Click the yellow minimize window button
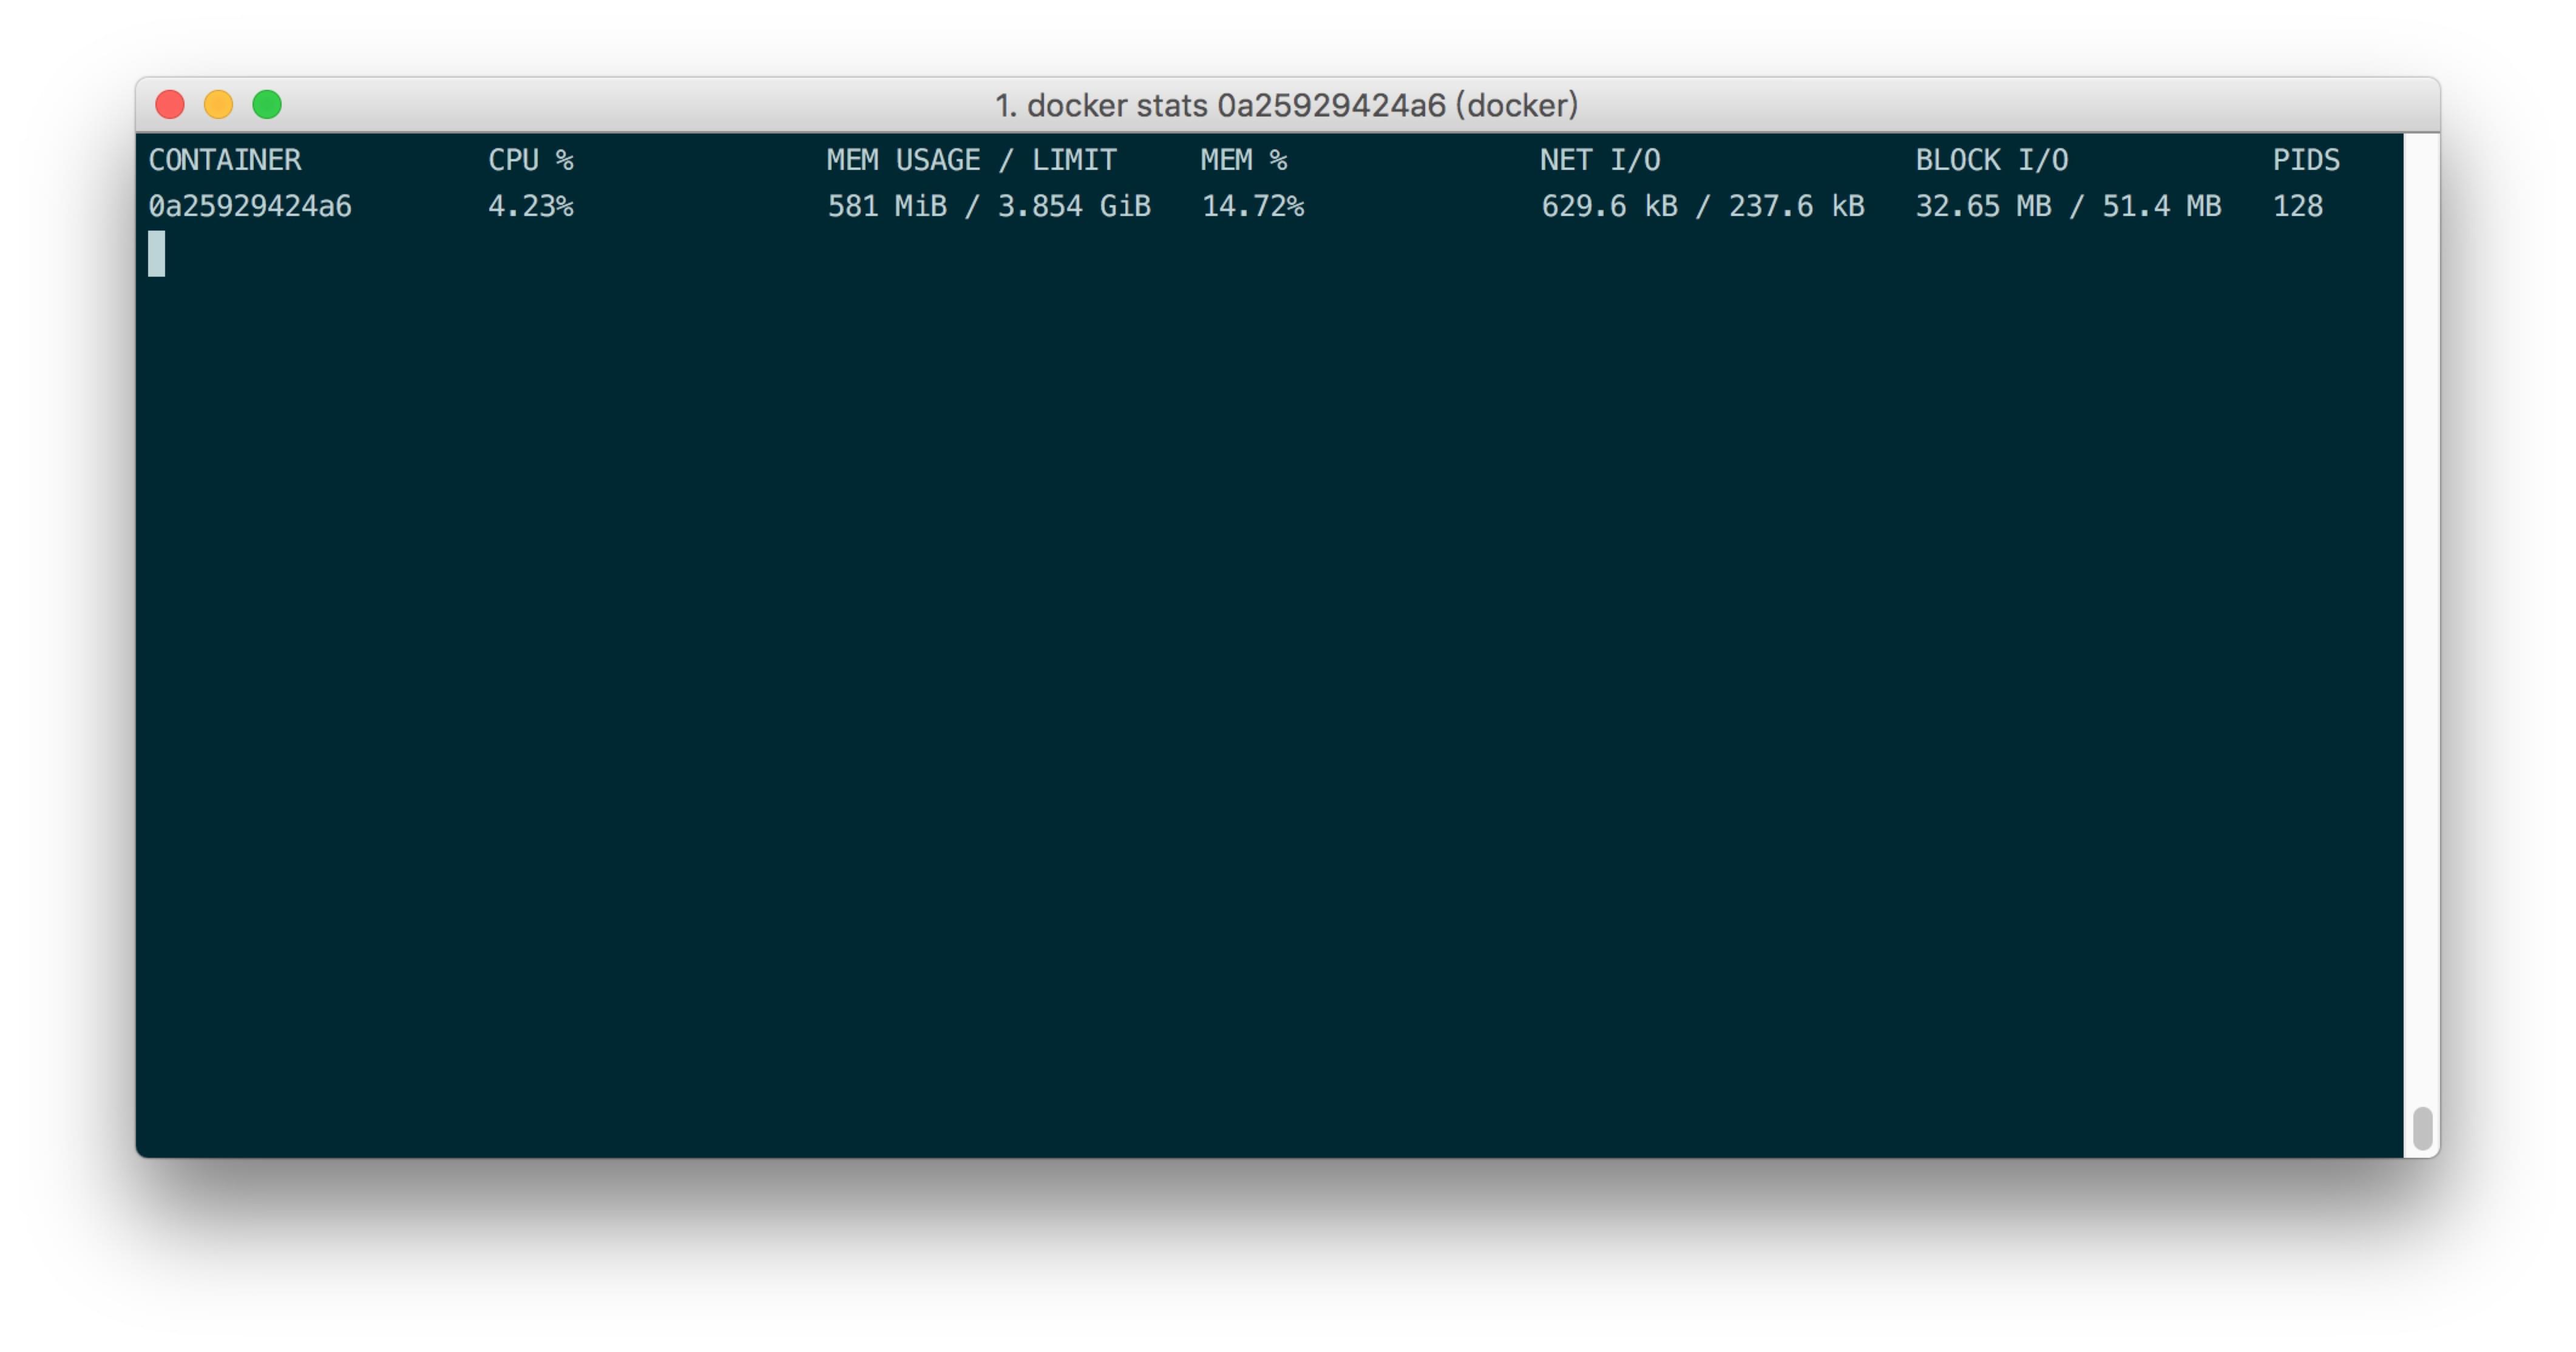Image resolution: width=2576 pixels, height=1352 pixels. point(218,105)
